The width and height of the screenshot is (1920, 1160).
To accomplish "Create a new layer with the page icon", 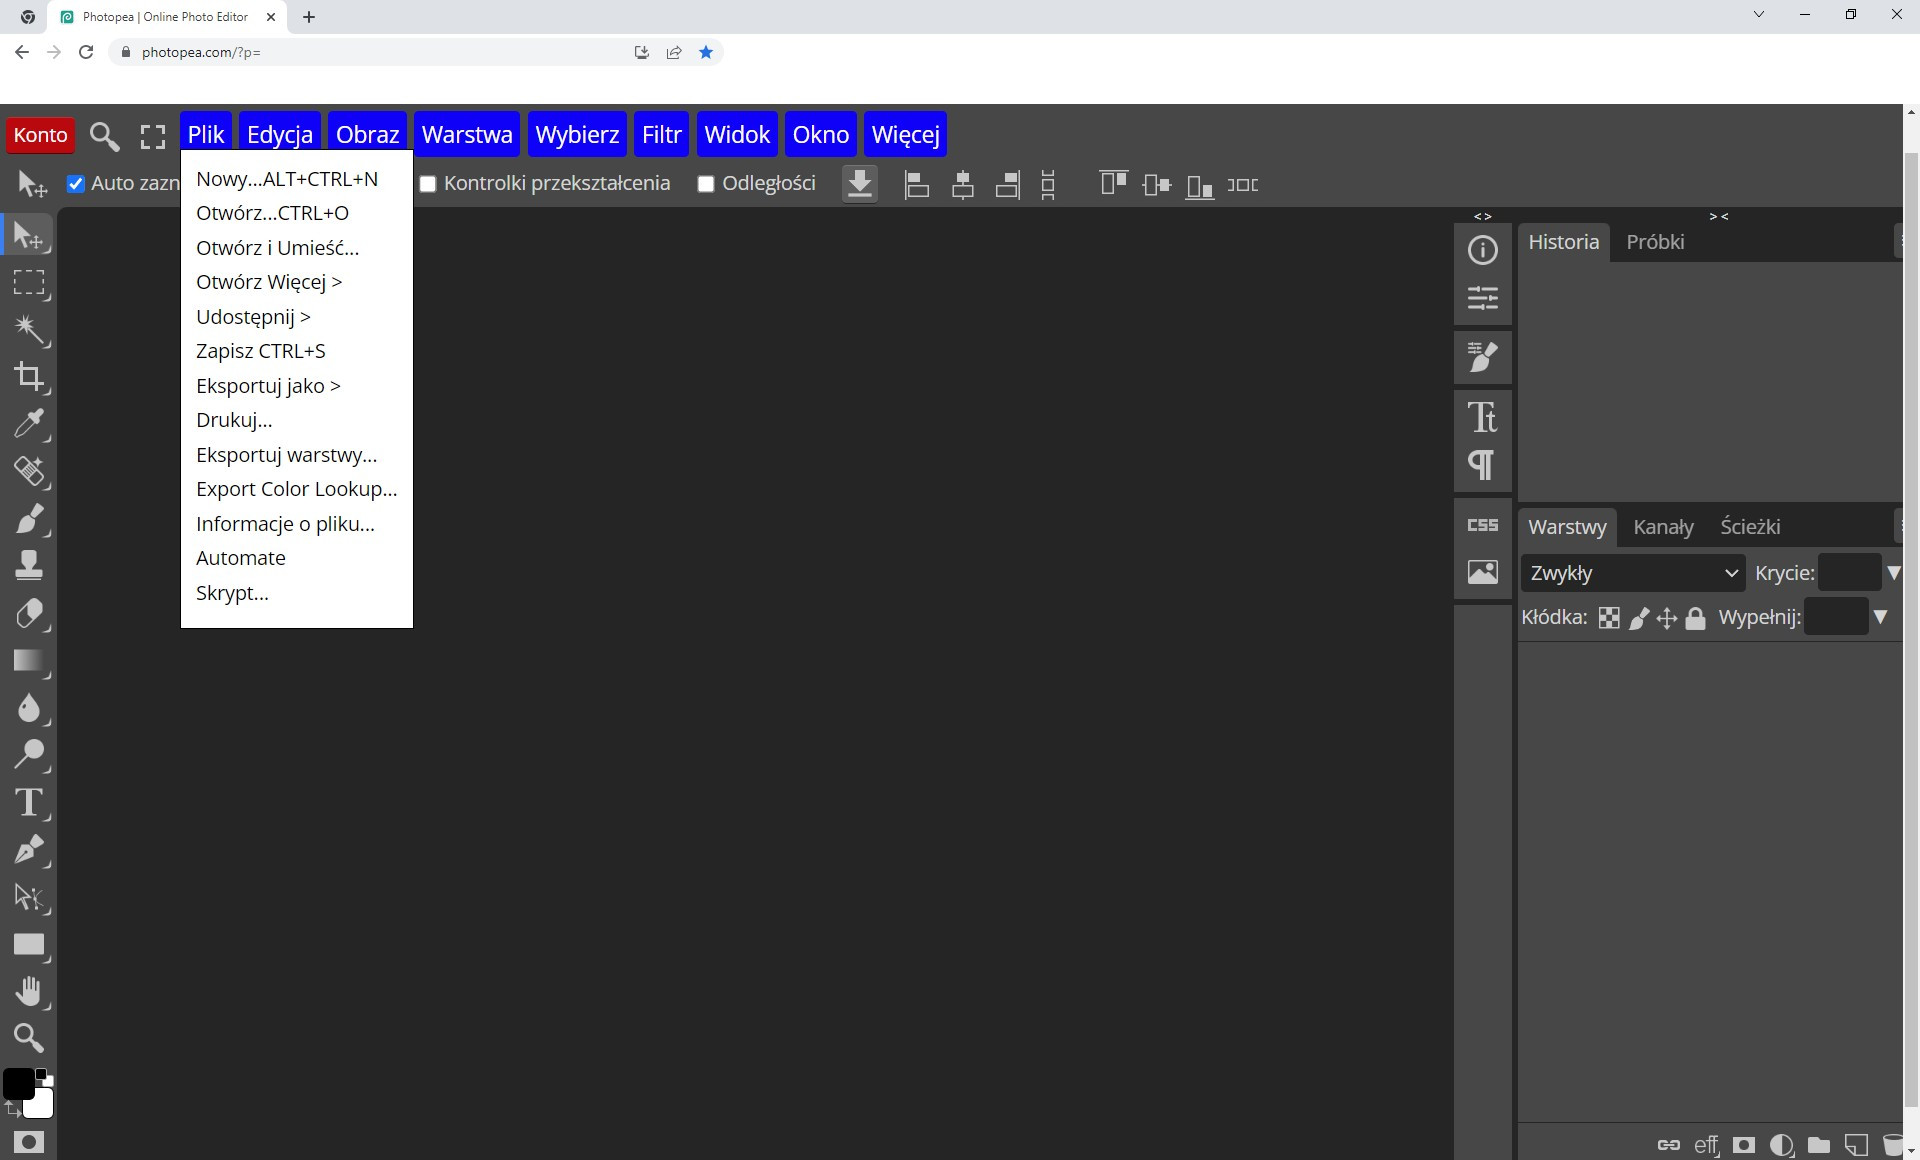I will pyautogui.click(x=1855, y=1146).
